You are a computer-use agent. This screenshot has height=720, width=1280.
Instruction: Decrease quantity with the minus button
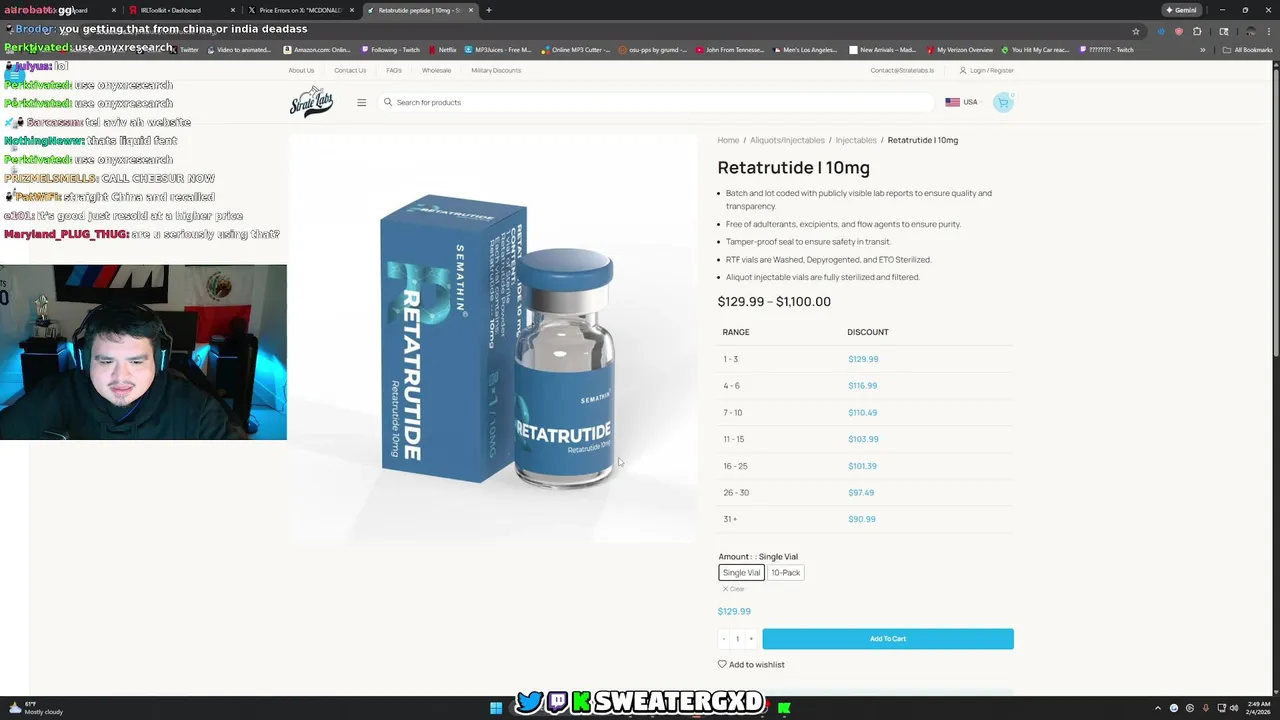(x=723, y=639)
